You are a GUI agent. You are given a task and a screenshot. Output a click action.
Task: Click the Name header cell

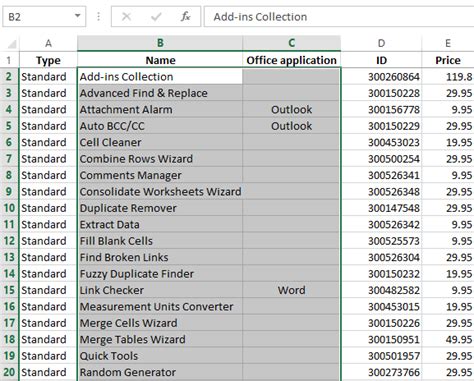pyautogui.click(x=160, y=60)
